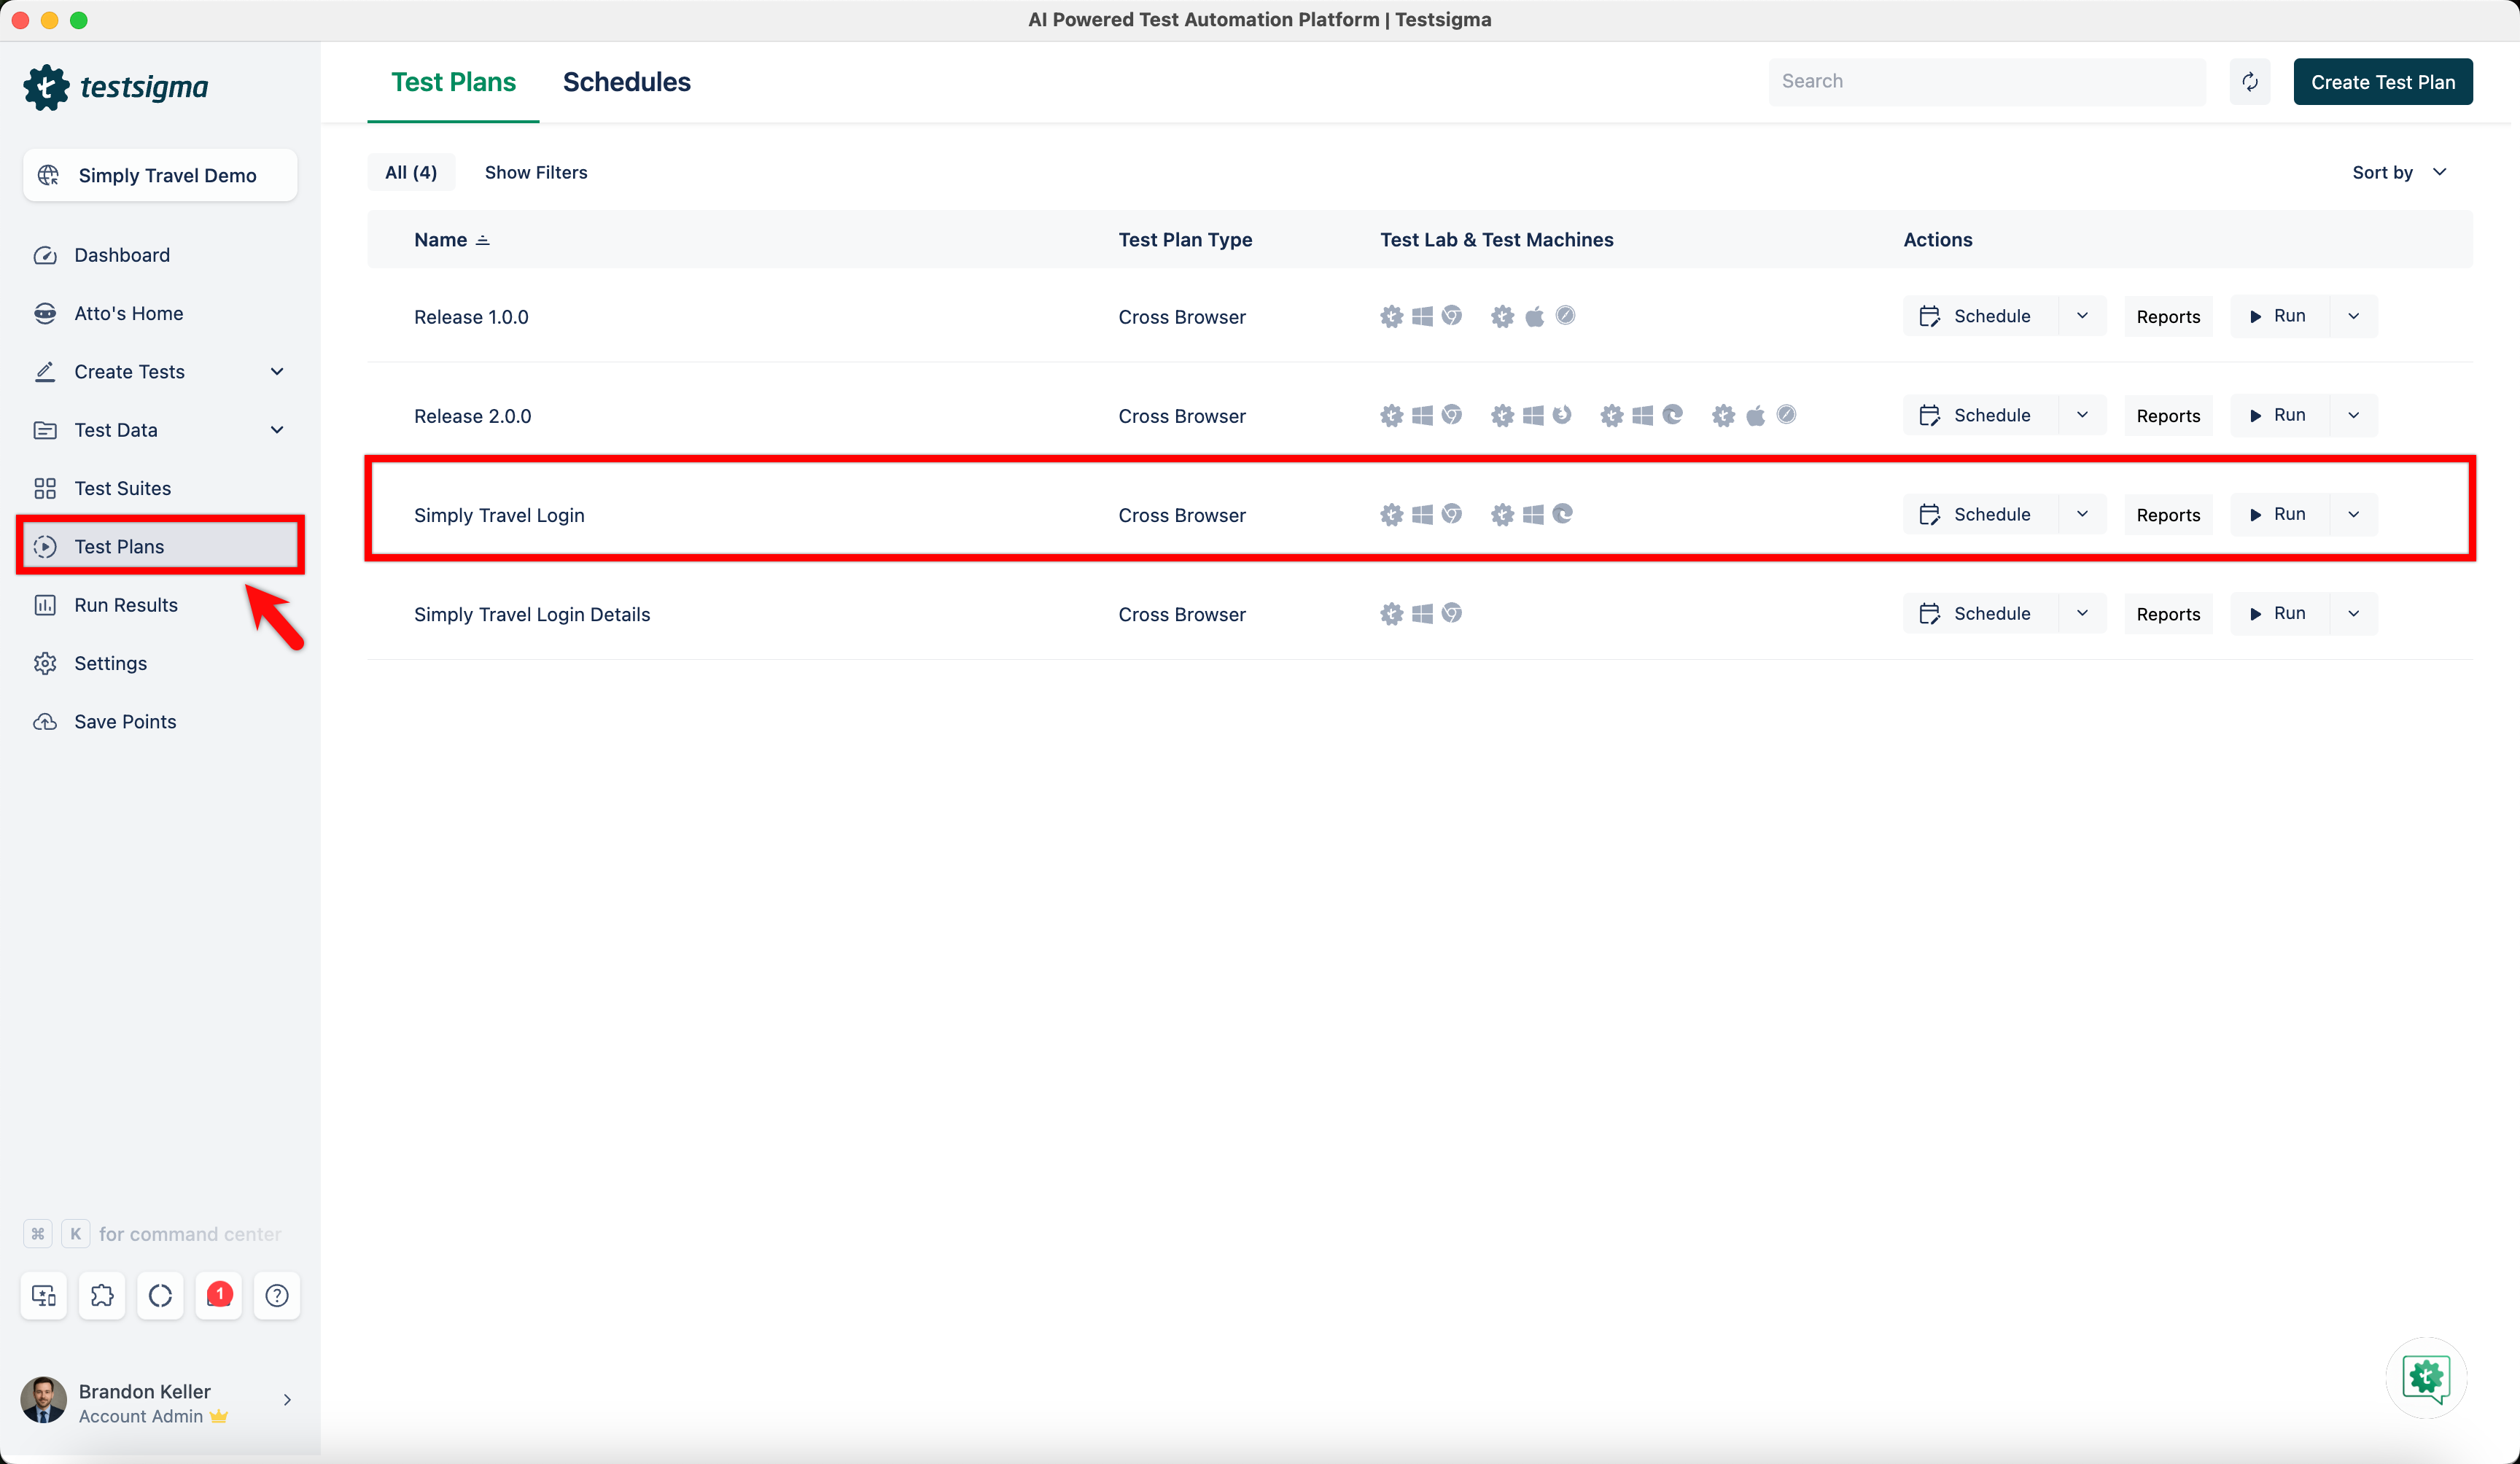Click the Search input field

point(1986,82)
